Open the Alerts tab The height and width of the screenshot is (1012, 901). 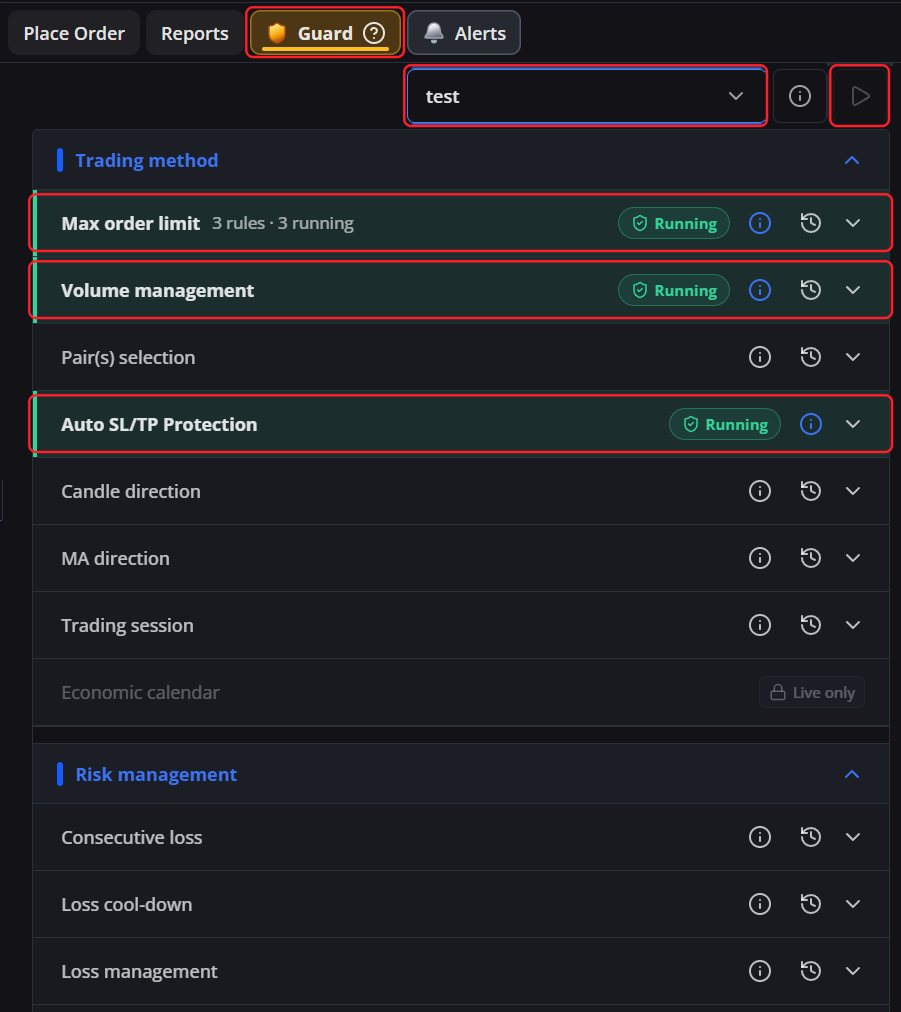coord(463,33)
